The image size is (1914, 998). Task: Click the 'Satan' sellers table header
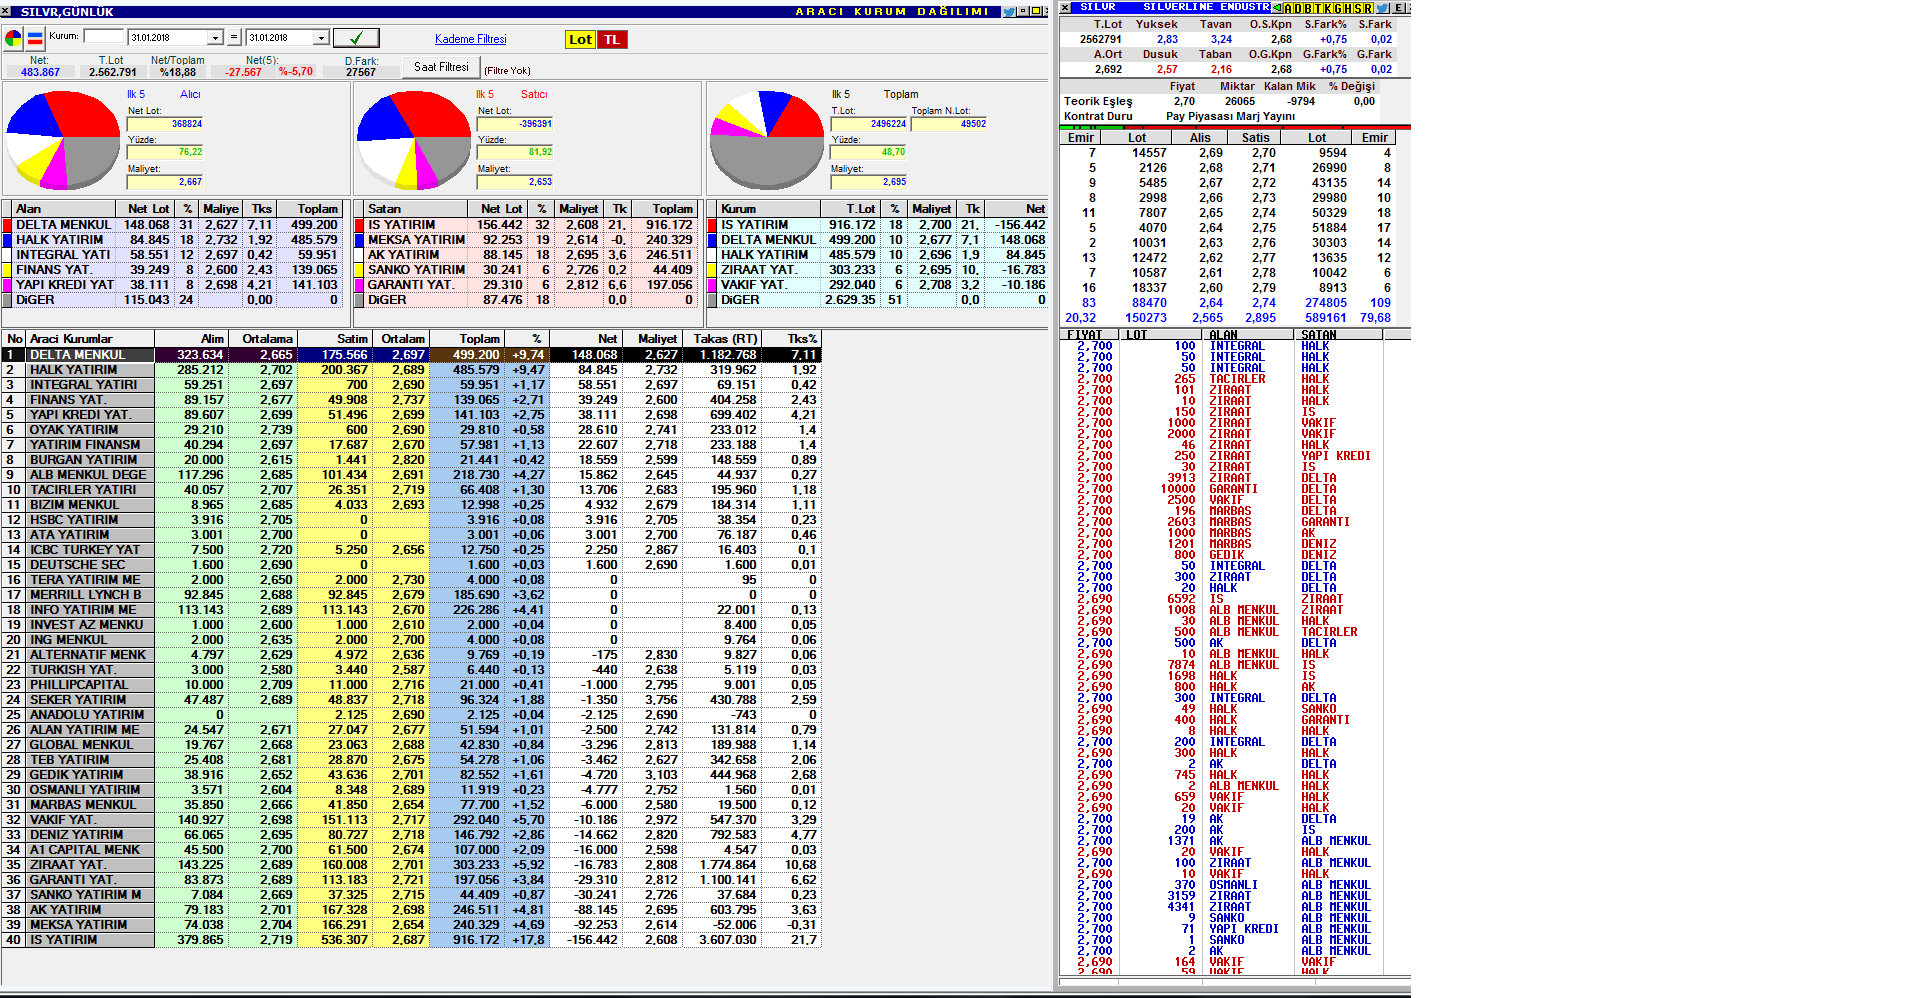(416, 209)
